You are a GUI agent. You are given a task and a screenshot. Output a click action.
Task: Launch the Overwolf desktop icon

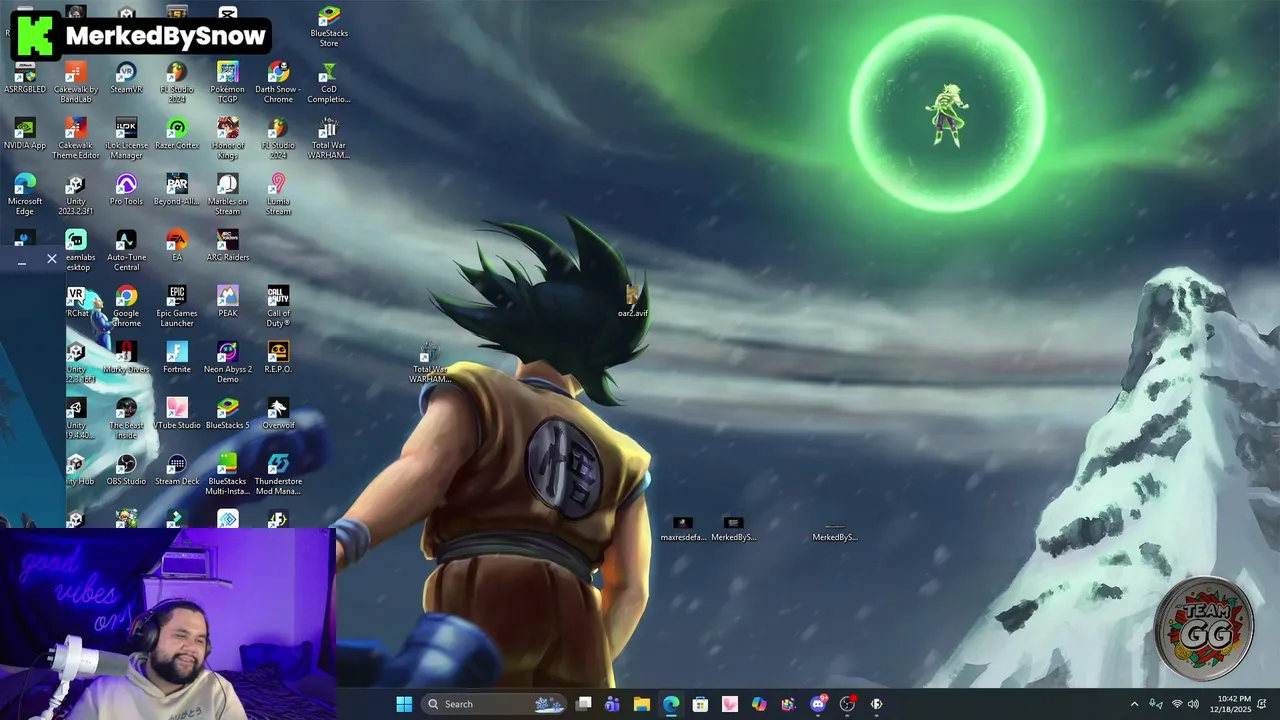(278, 414)
